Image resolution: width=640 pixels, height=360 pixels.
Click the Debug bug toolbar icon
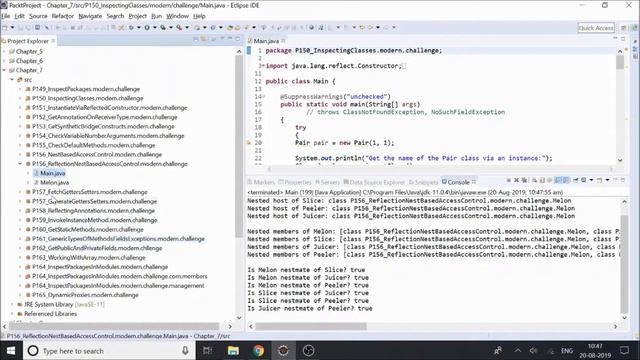(131, 27)
